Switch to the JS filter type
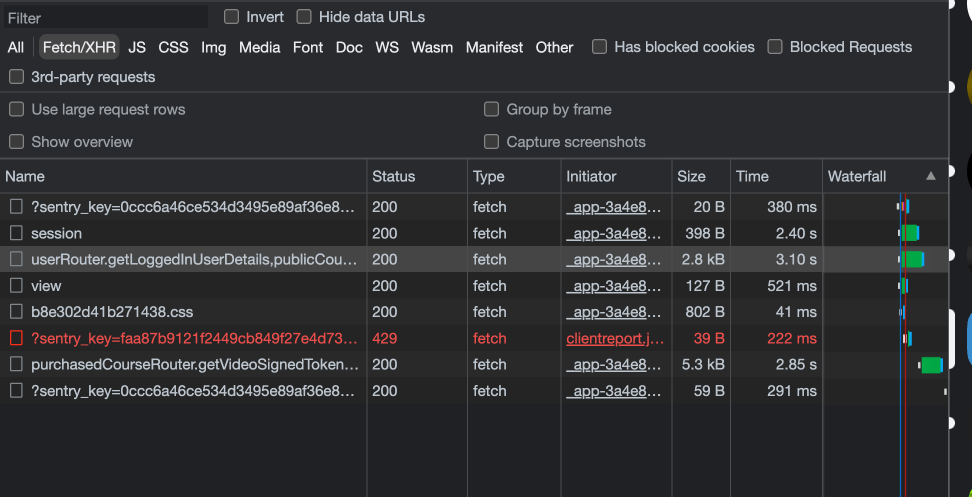The width and height of the screenshot is (972, 497). [137, 47]
